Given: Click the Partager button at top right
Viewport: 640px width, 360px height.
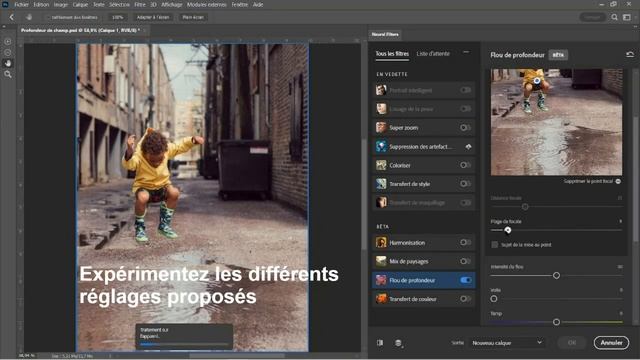Looking at the screenshot, I should coord(592,17).
